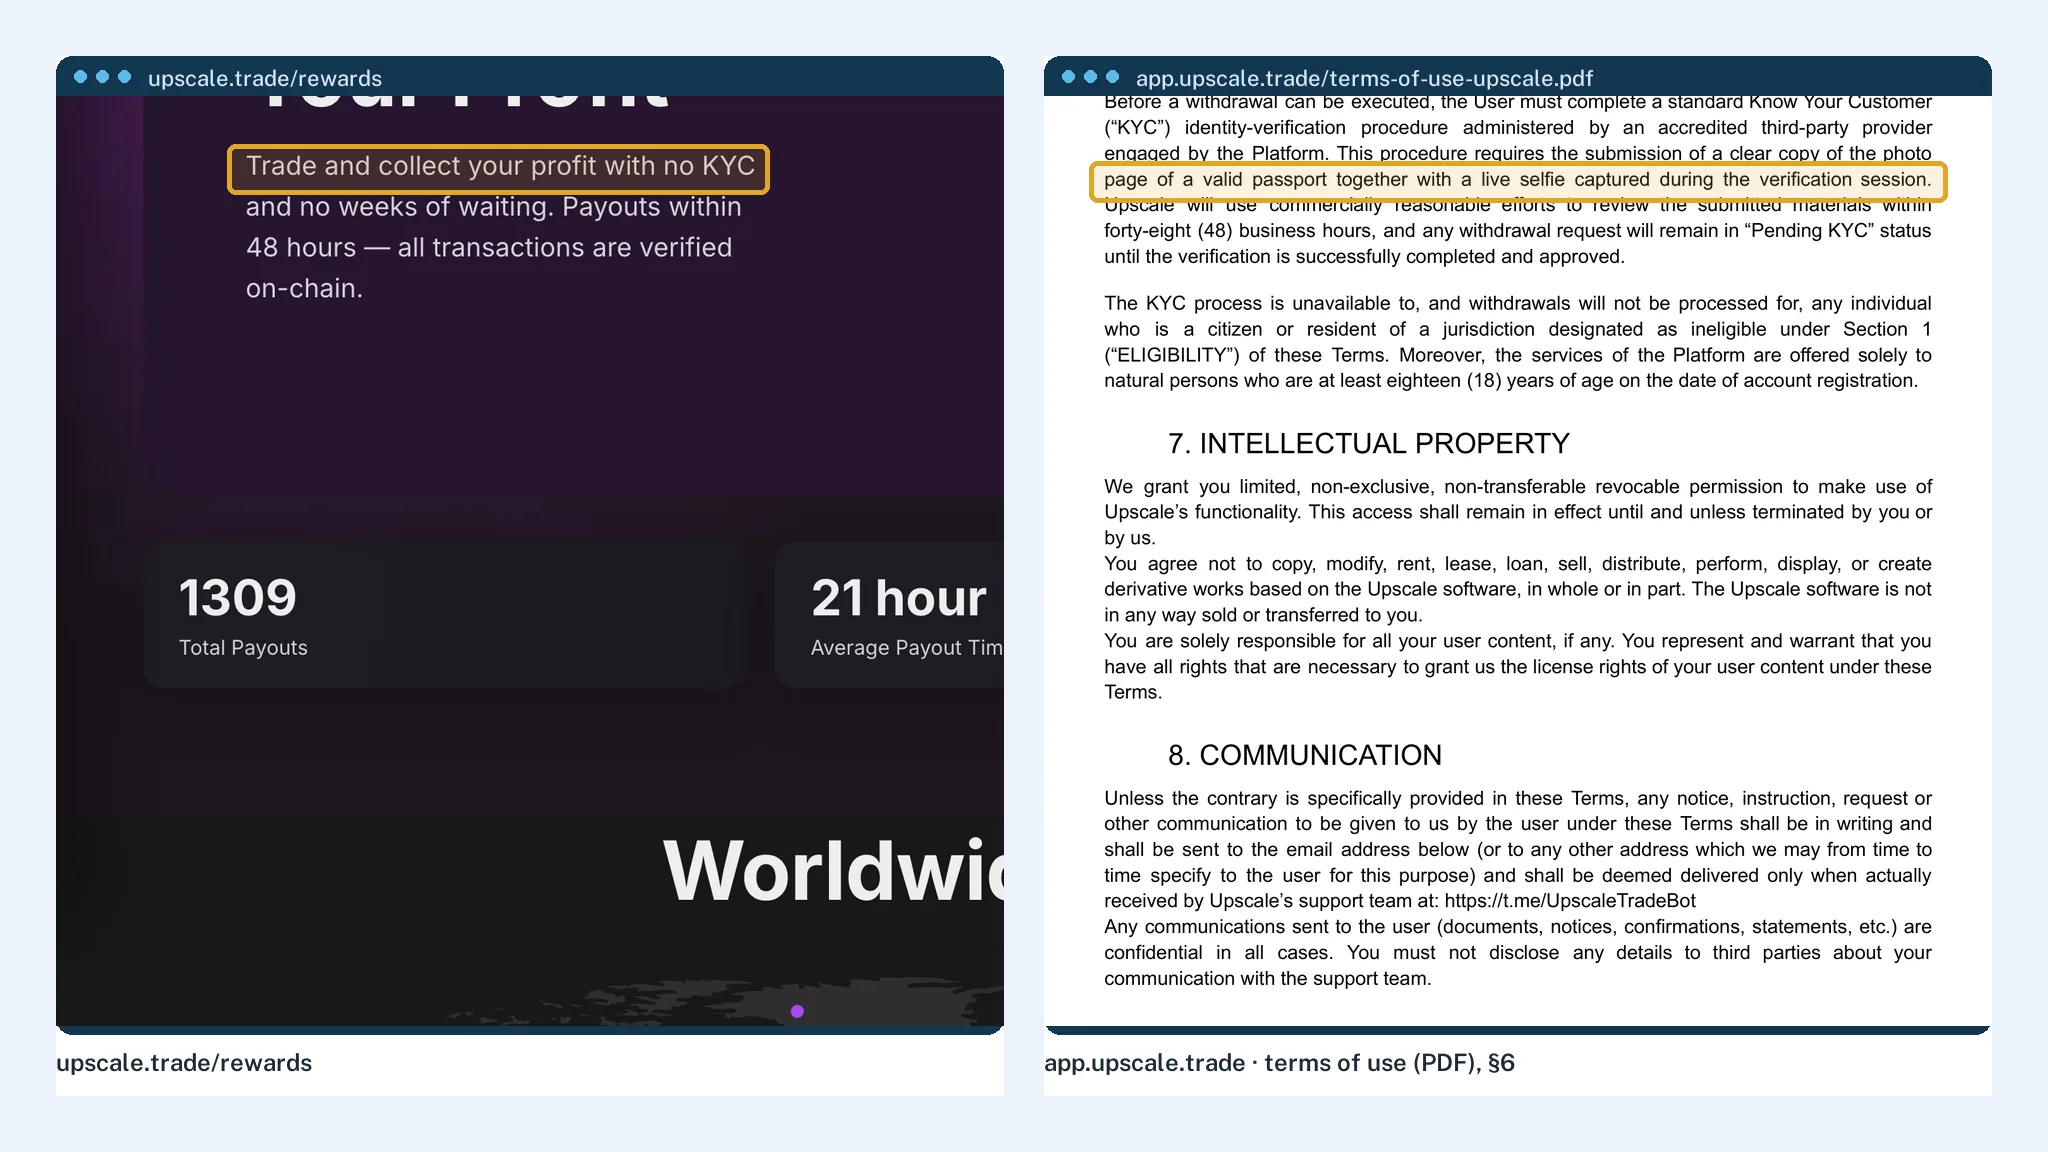Viewport: 2048px width, 1152px height.
Task: Click the paragraph starting 'The KYC process is unavailable'
Action: click(x=1517, y=342)
